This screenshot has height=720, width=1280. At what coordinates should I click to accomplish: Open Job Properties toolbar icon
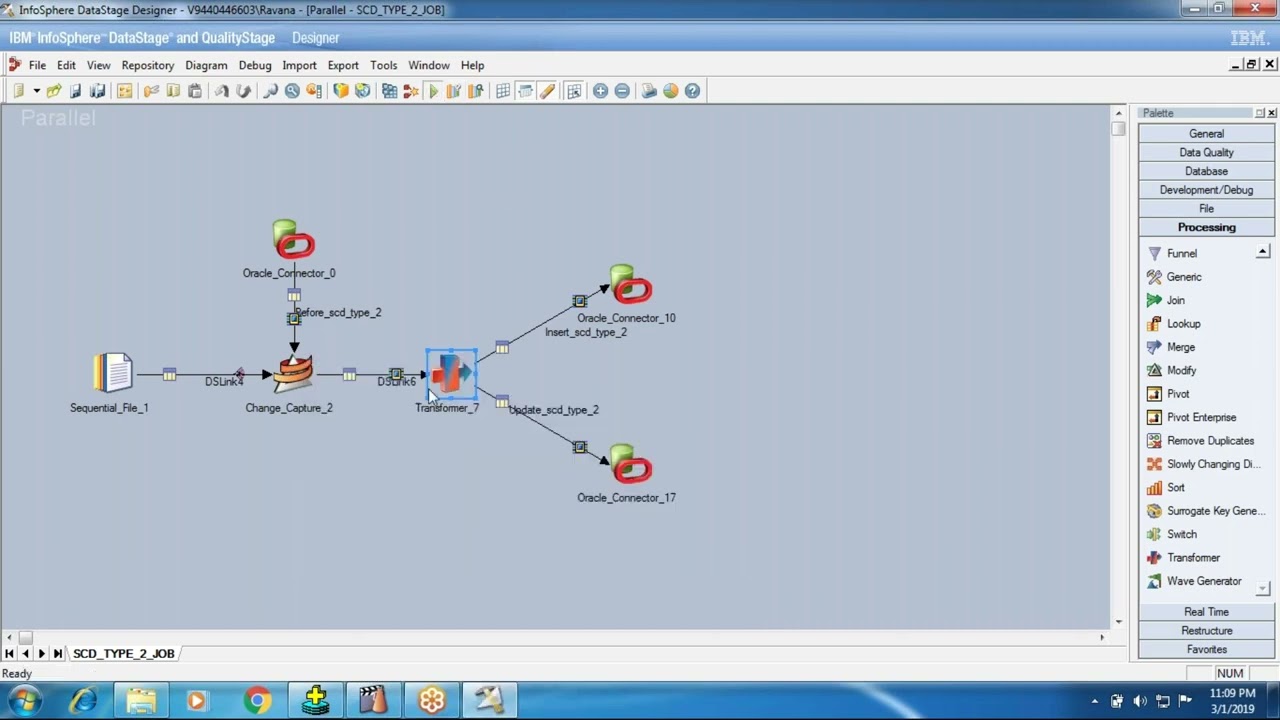pyautogui.click(x=125, y=91)
